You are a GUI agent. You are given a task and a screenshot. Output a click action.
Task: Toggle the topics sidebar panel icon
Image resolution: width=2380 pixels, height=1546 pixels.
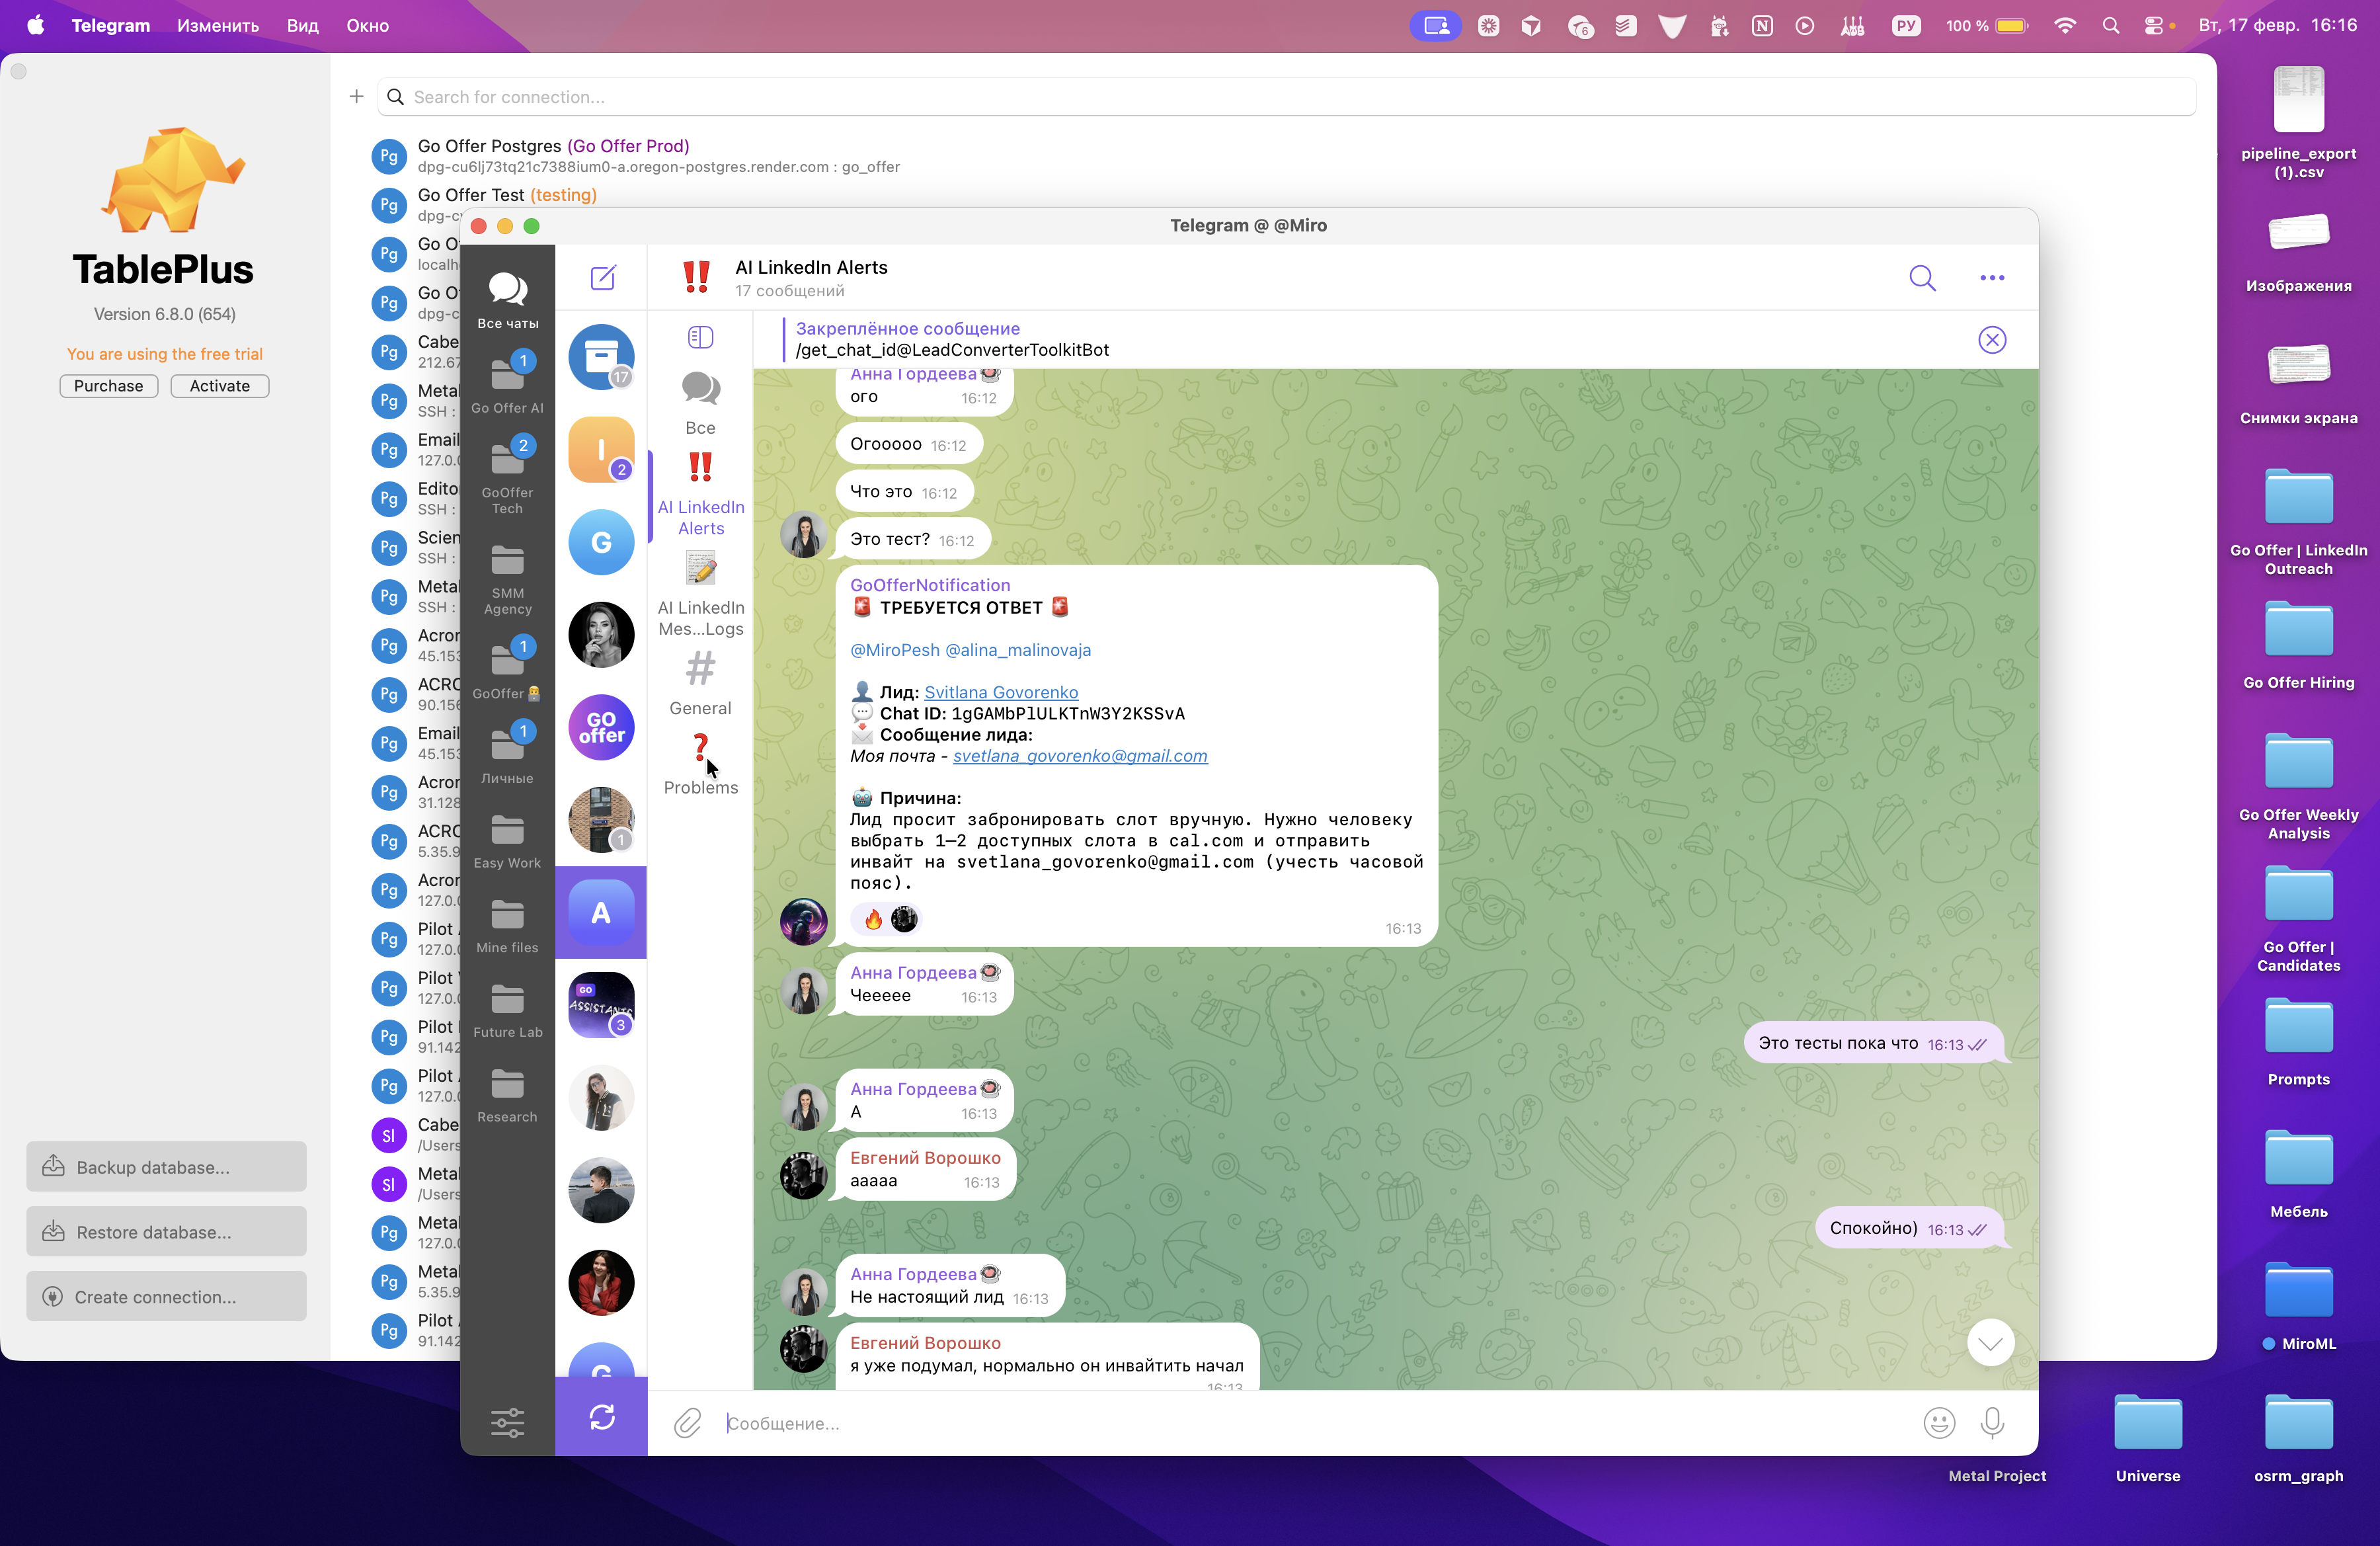pyautogui.click(x=700, y=338)
